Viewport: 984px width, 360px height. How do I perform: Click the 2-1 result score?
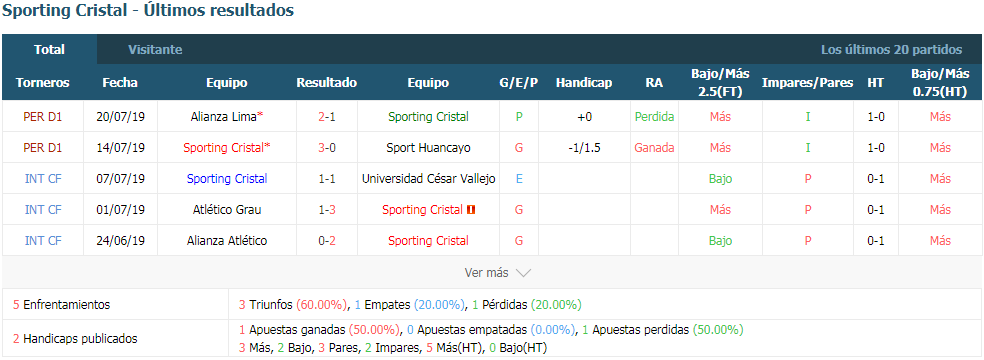coord(326,117)
